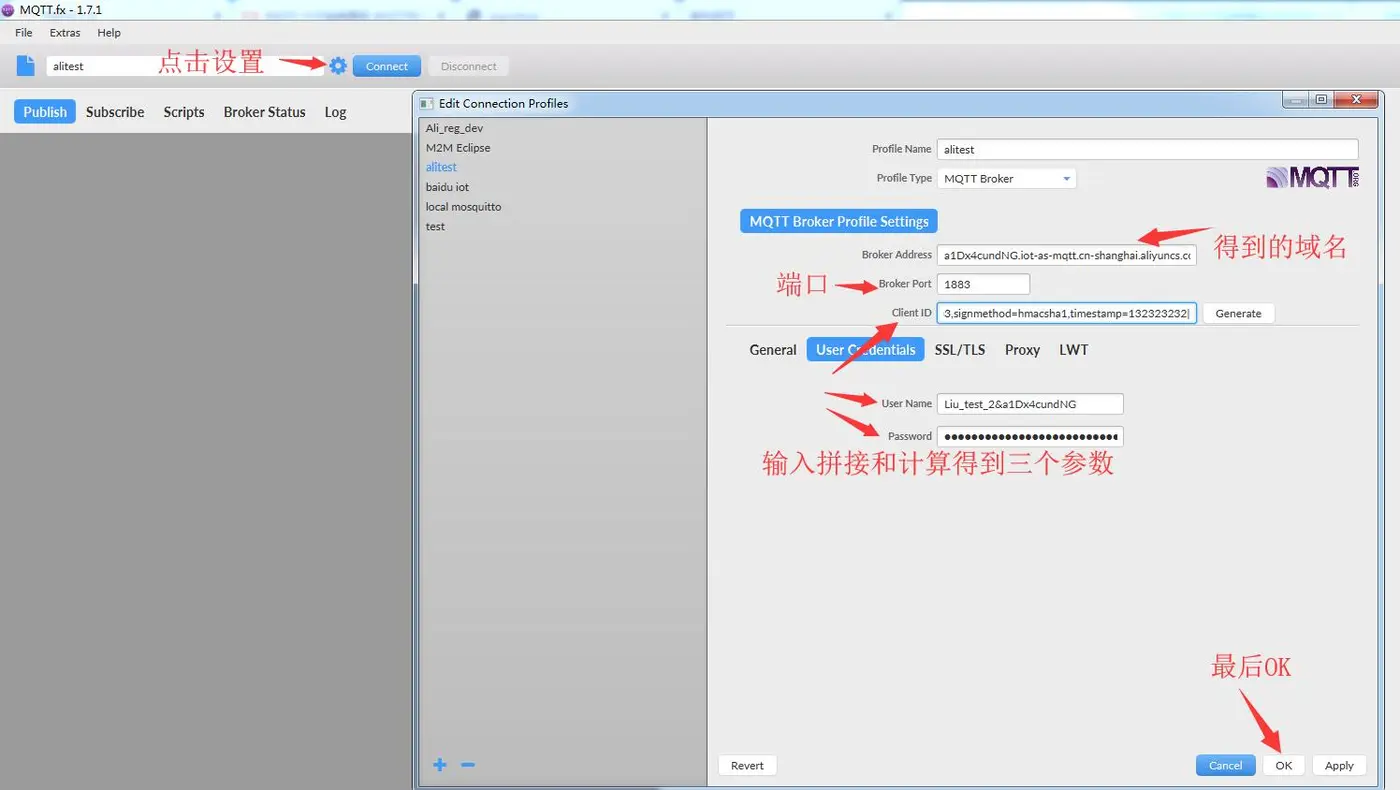Focus the Client ID field
This screenshot has height=790, width=1400.
[x=1067, y=313]
